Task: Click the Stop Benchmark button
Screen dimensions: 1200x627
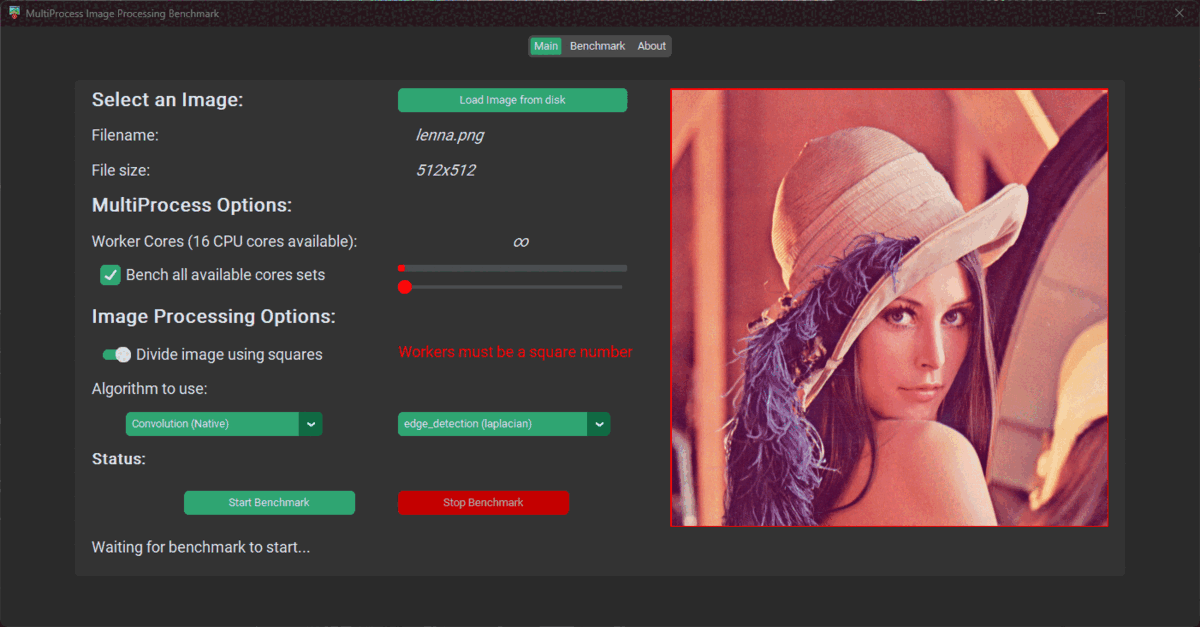Action: click(483, 502)
